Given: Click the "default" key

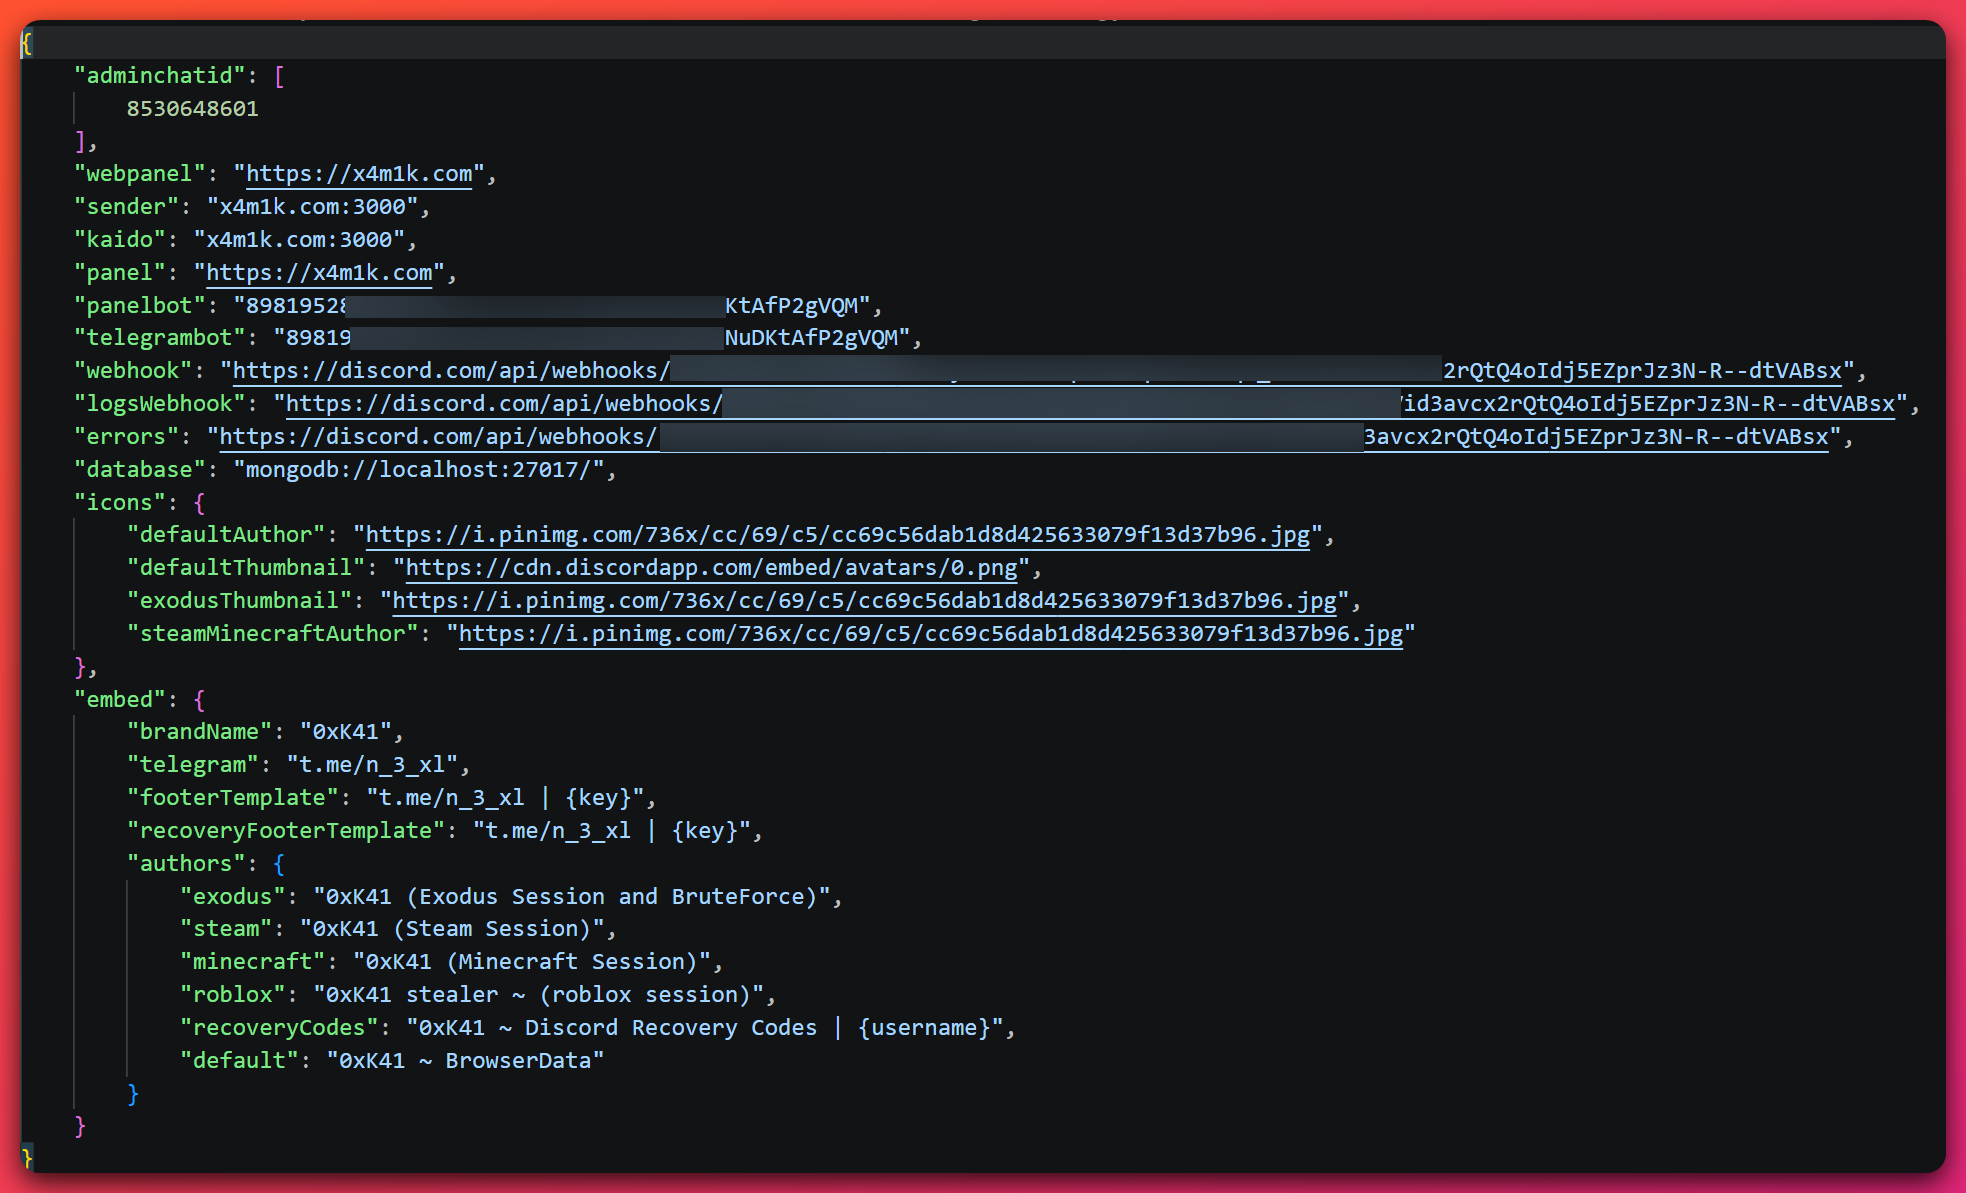Looking at the screenshot, I should pos(240,1061).
